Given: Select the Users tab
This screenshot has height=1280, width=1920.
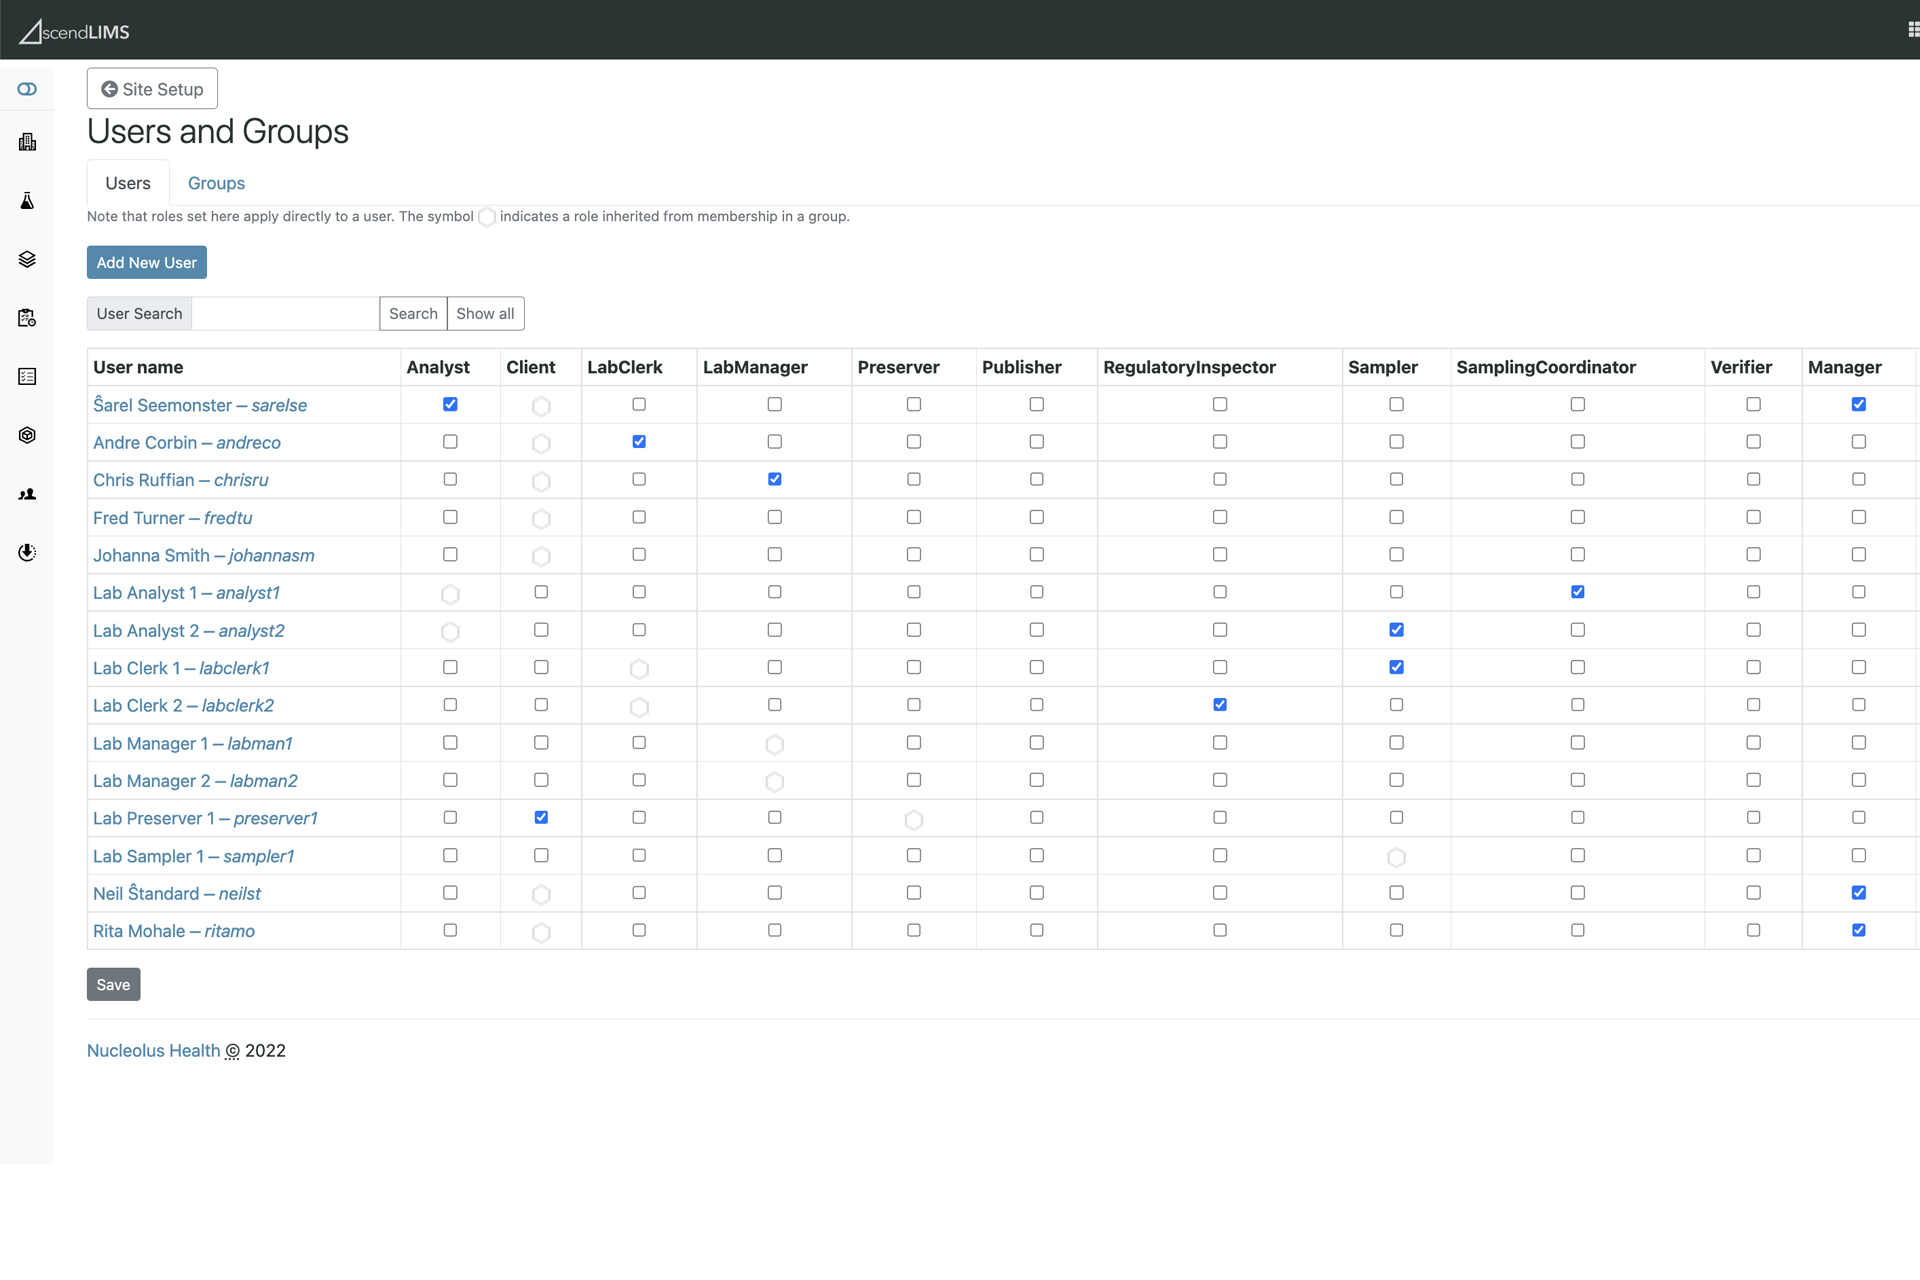Looking at the screenshot, I should pos(128,183).
